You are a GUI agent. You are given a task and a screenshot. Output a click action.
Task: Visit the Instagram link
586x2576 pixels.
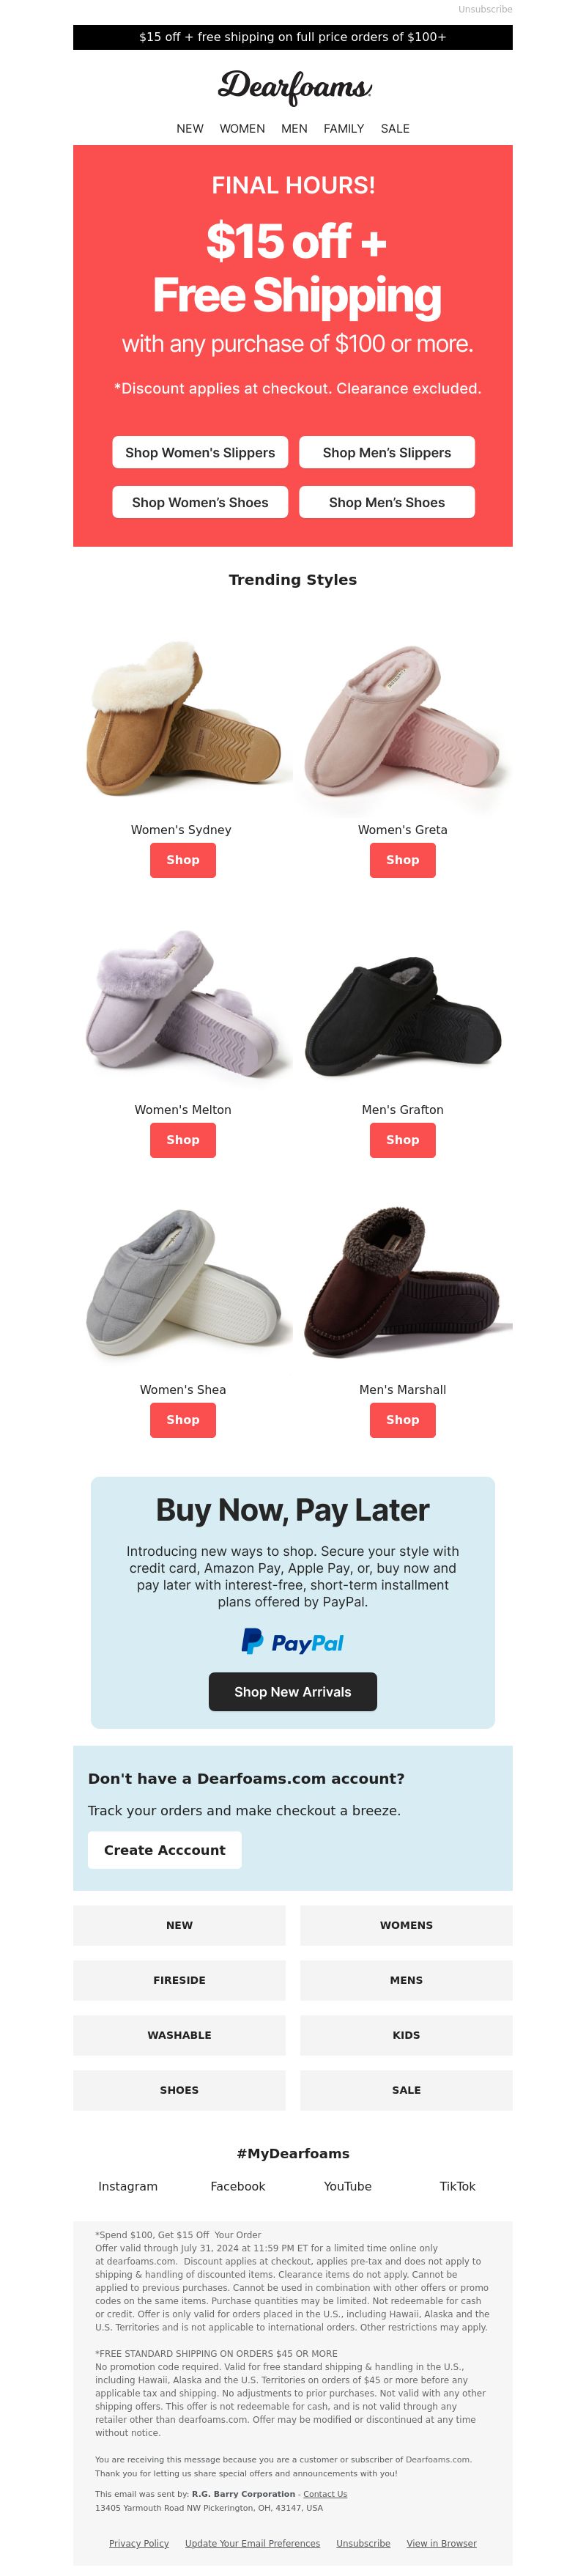point(128,2187)
